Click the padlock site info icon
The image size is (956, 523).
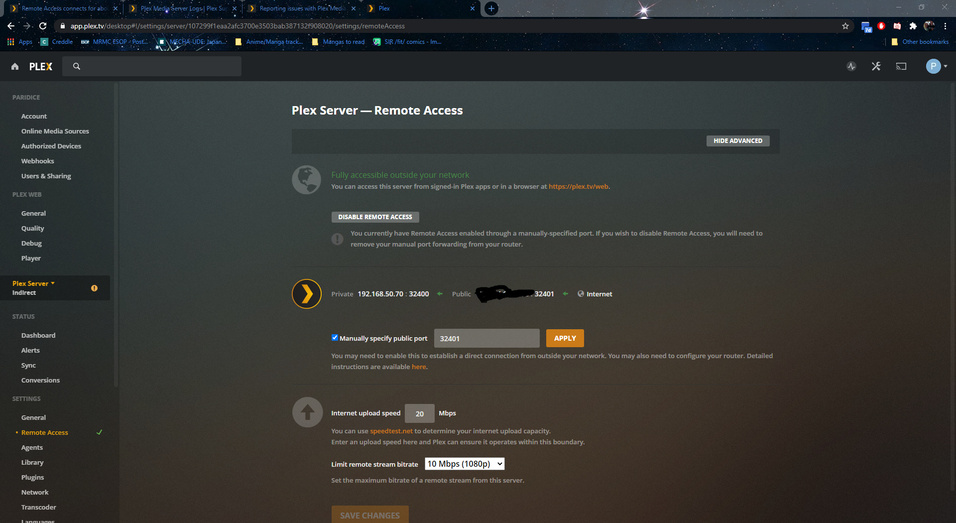point(62,26)
